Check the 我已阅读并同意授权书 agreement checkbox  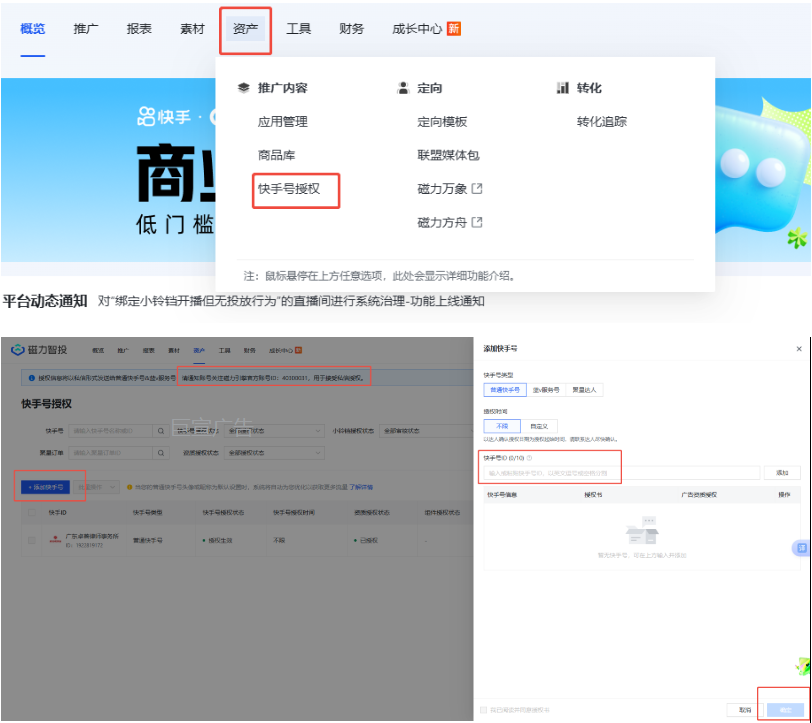point(484,707)
